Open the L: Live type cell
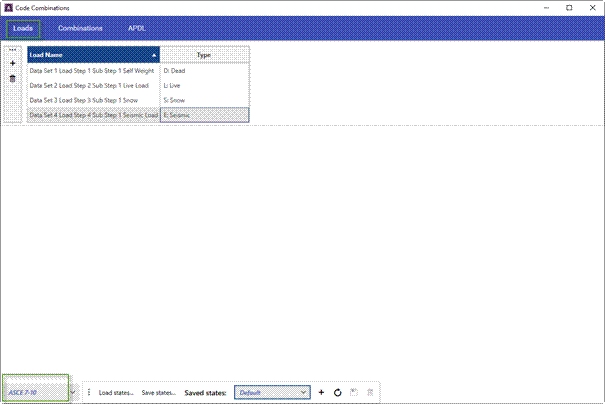Screen dimensions: 605x404 pyautogui.click(x=204, y=85)
